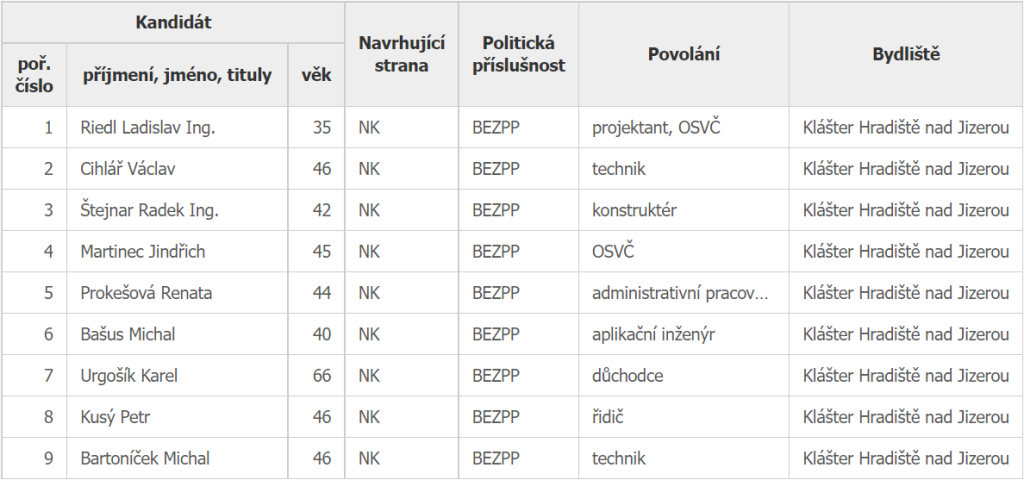Click the 'aplikační inženýr' occupation cell
This screenshot has width=1024, height=480.
click(653, 334)
